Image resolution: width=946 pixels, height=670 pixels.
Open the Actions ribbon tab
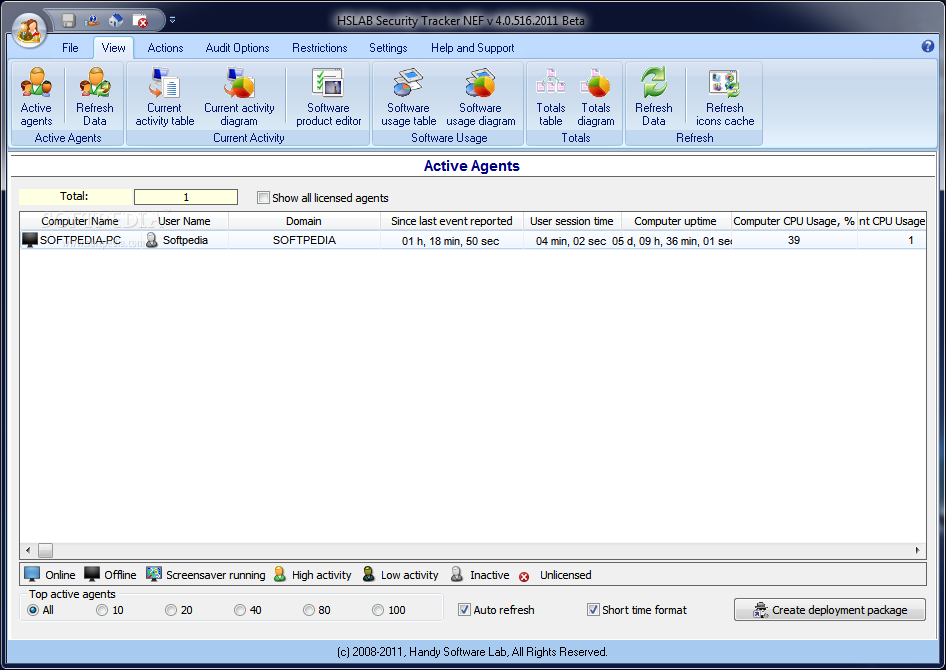tap(165, 48)
